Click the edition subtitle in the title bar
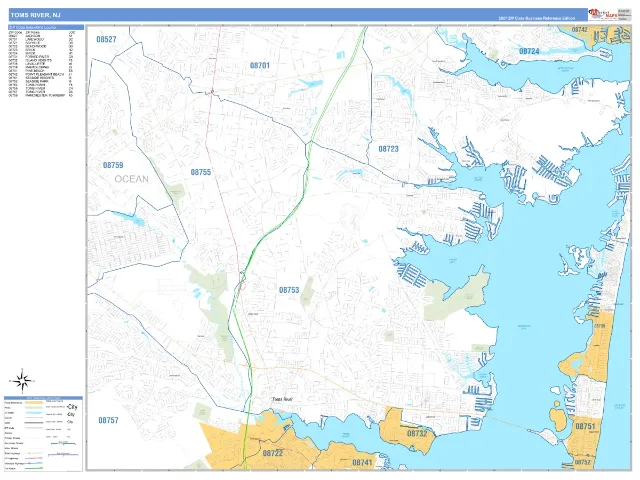Viewport: 640px width, 480px height. pos(536,18)
